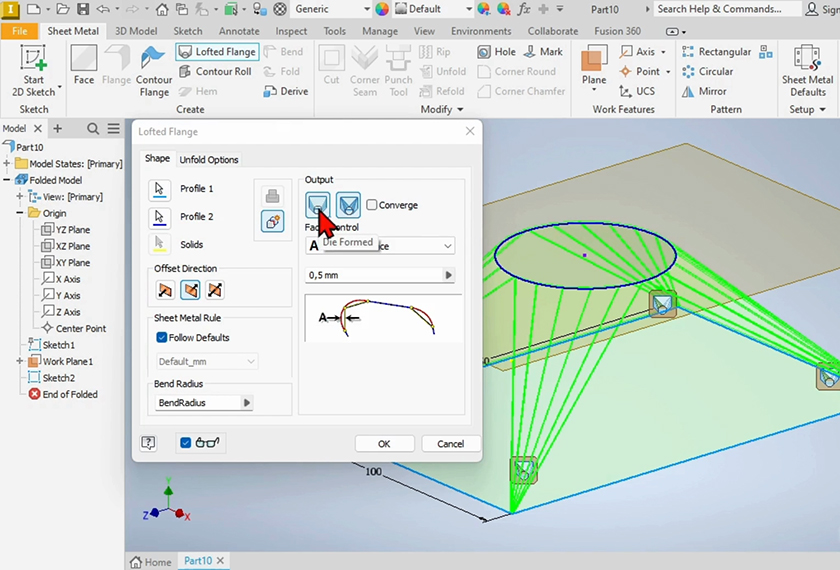Open the Environments ribbon tab
Screen dimensions: 840x570
[x=481, y=31]
